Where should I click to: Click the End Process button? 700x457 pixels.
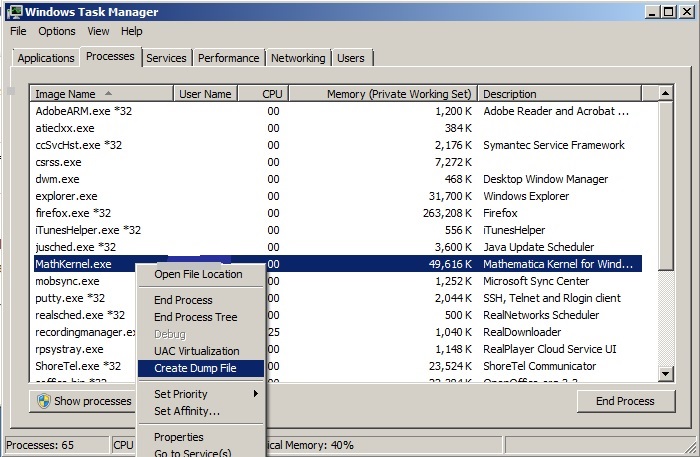[x=626, y=401]
